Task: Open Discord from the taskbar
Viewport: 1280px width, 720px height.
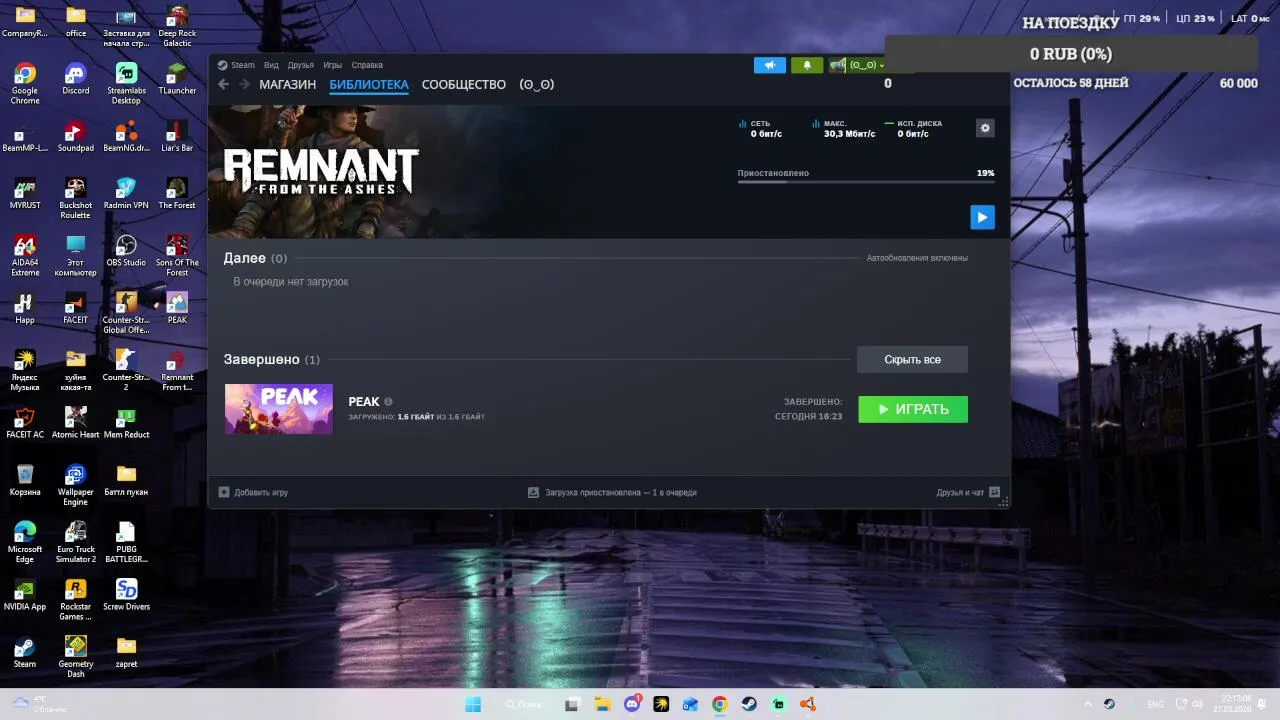Action: (632, 704)
